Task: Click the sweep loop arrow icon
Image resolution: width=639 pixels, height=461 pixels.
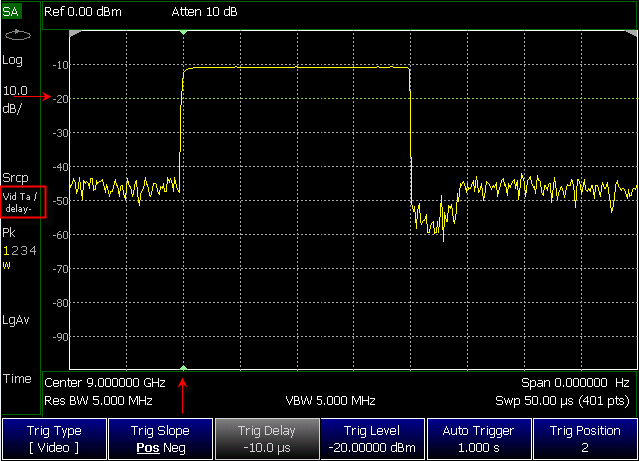Action: click(18, 35)
